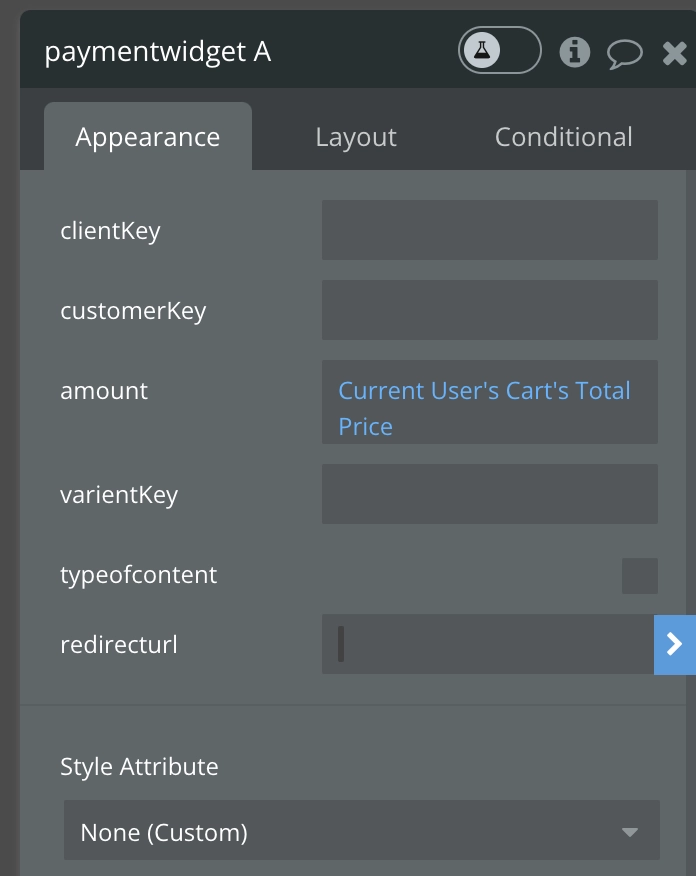
Task: Check the typeofcontent checkbox
Action: (639, 576)
